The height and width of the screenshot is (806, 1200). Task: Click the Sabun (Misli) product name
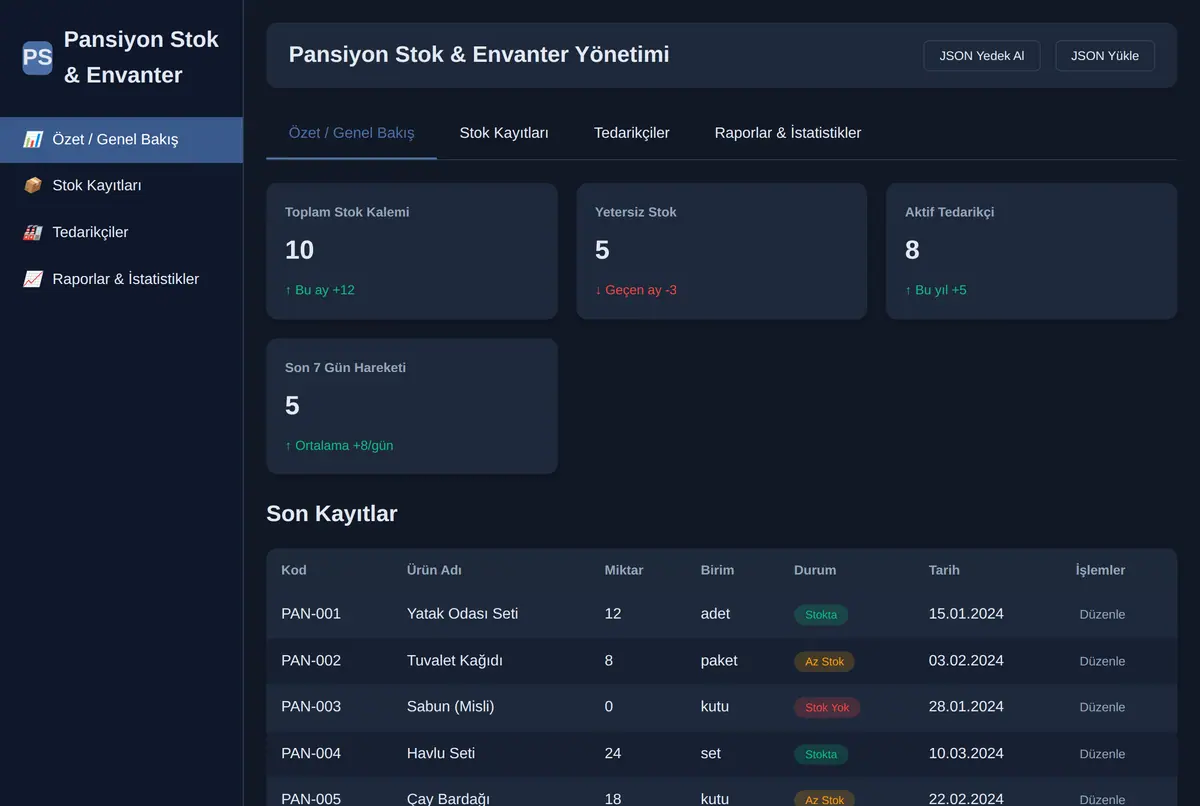pos(451,707)
